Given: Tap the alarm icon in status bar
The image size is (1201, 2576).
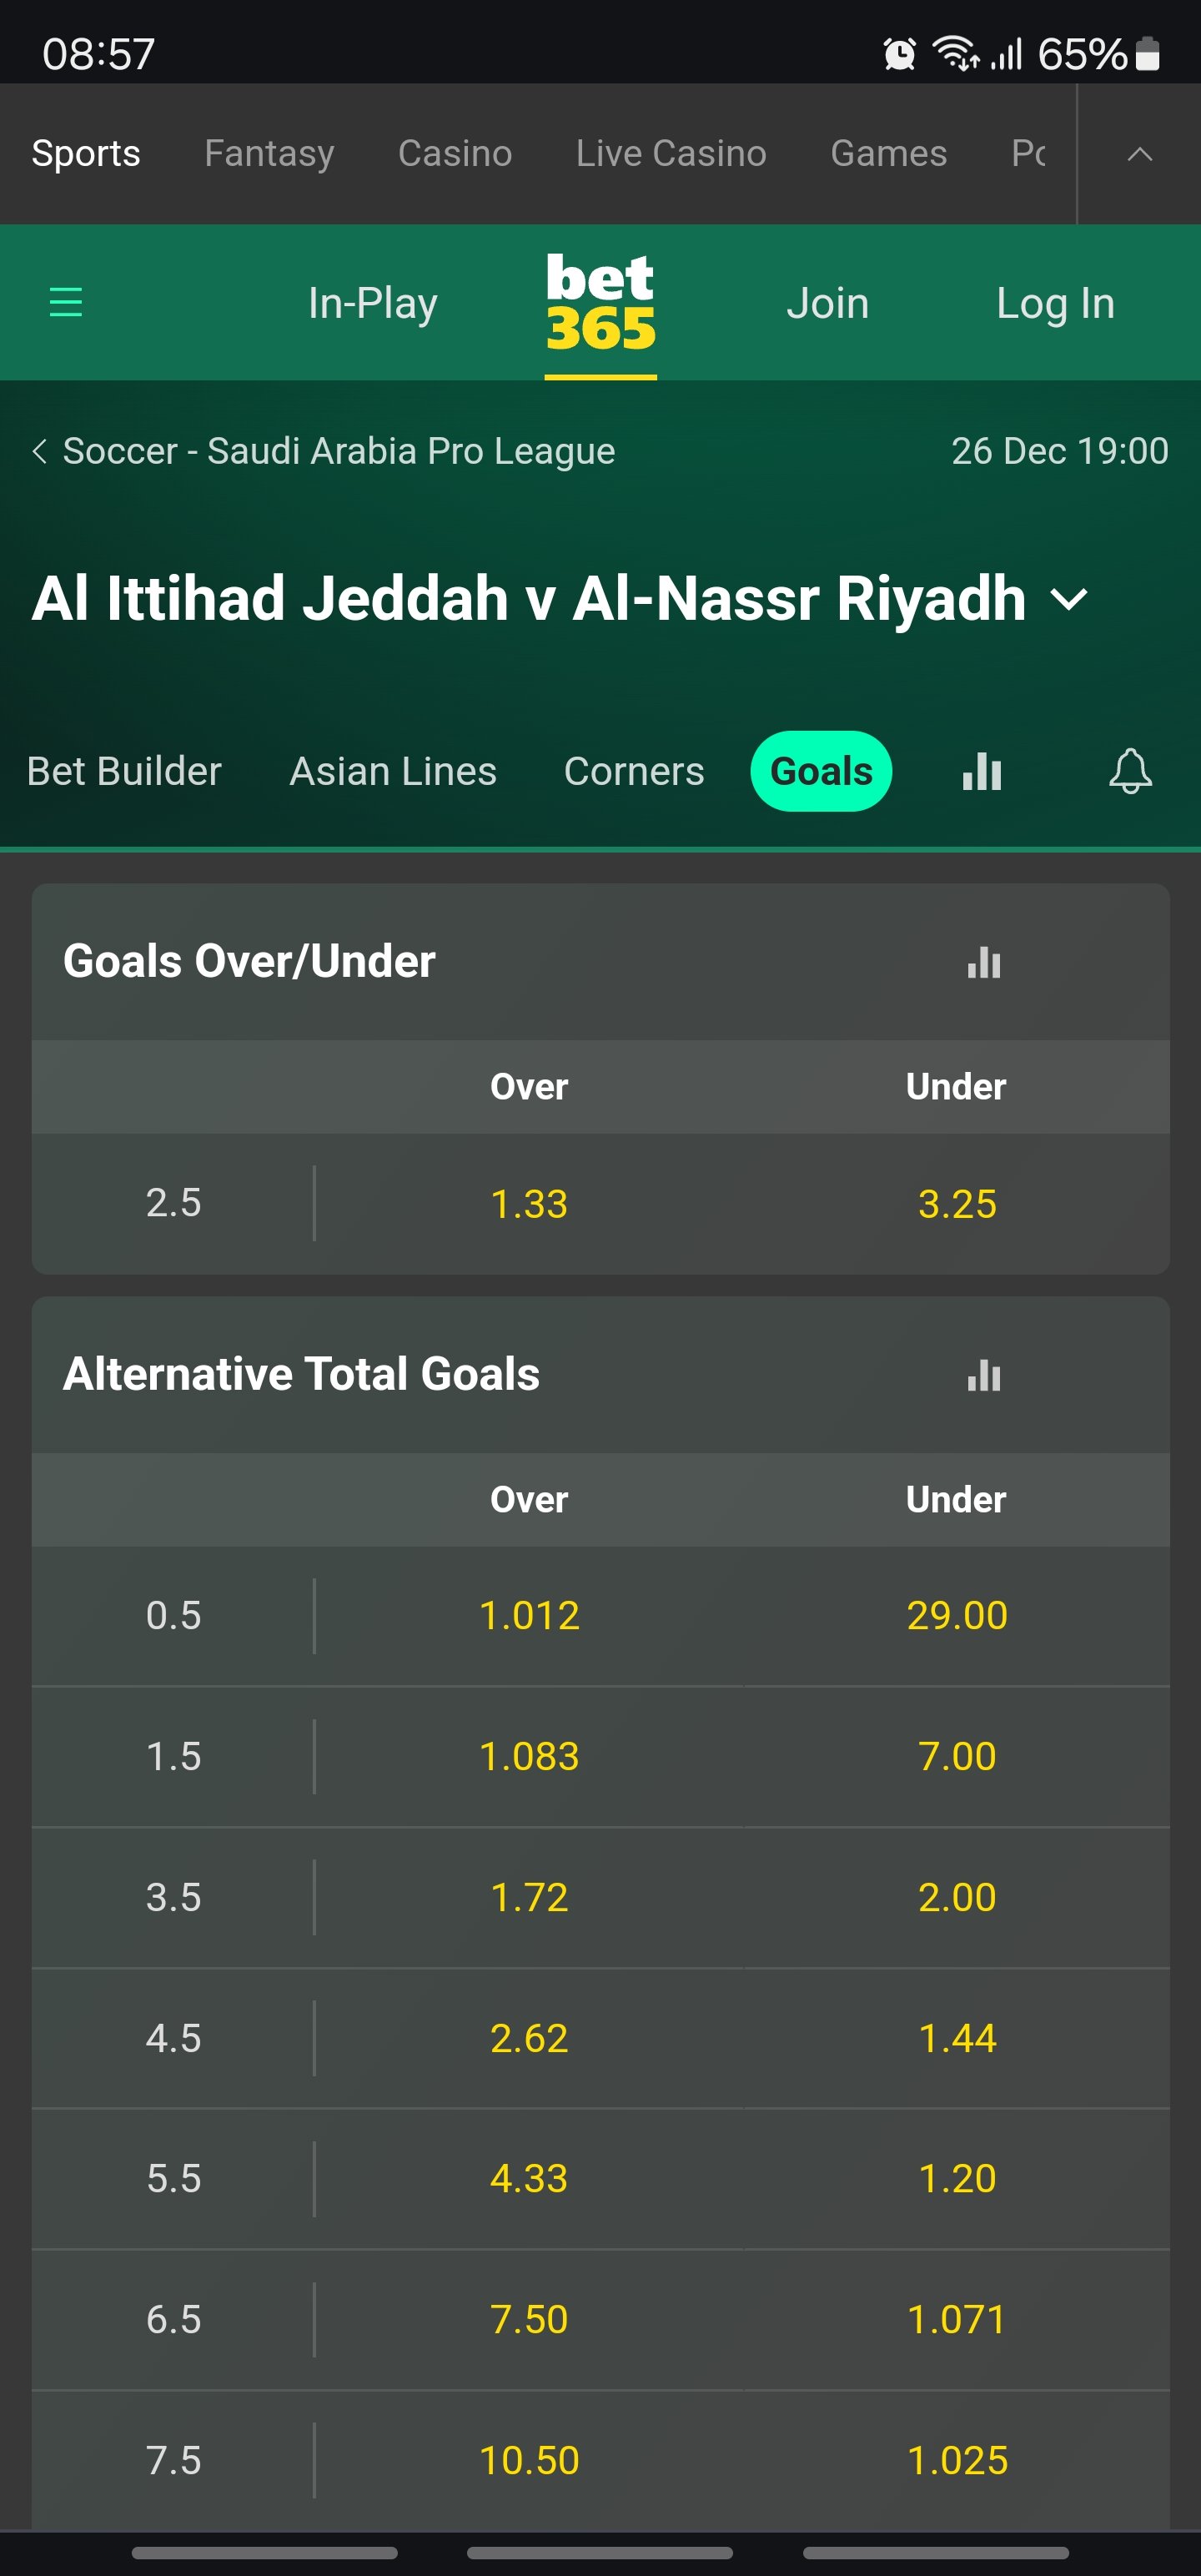Looking at the screenshot, I should click(x=899, y=54).
